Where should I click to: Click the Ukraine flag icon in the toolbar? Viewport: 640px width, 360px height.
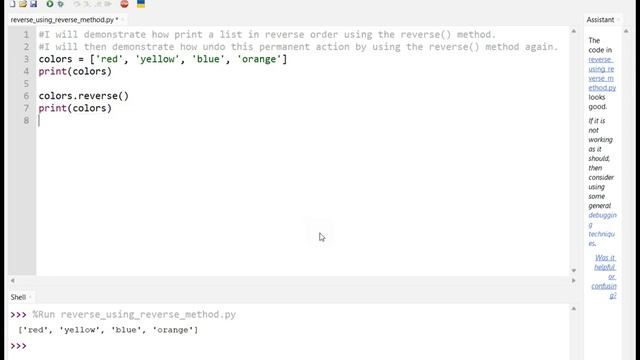click(141, 4)
